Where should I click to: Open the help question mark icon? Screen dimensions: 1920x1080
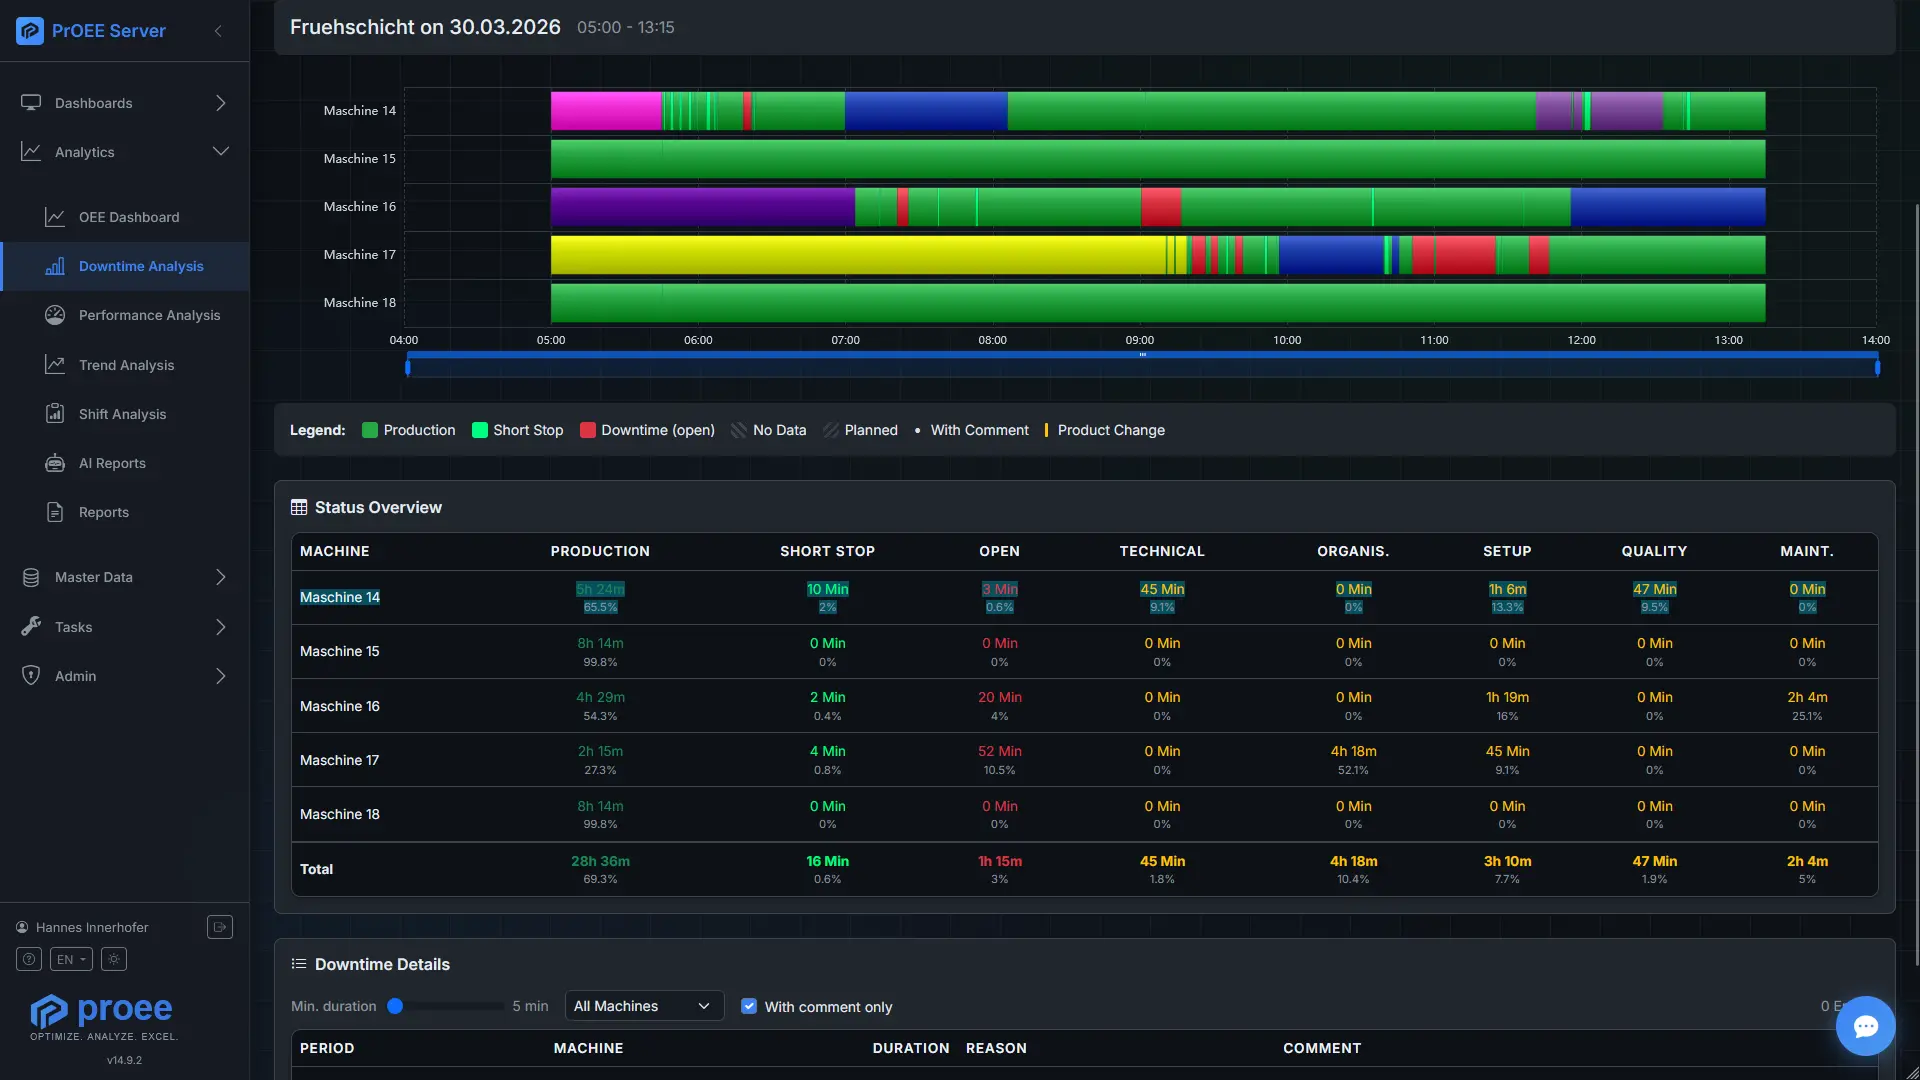29,959
